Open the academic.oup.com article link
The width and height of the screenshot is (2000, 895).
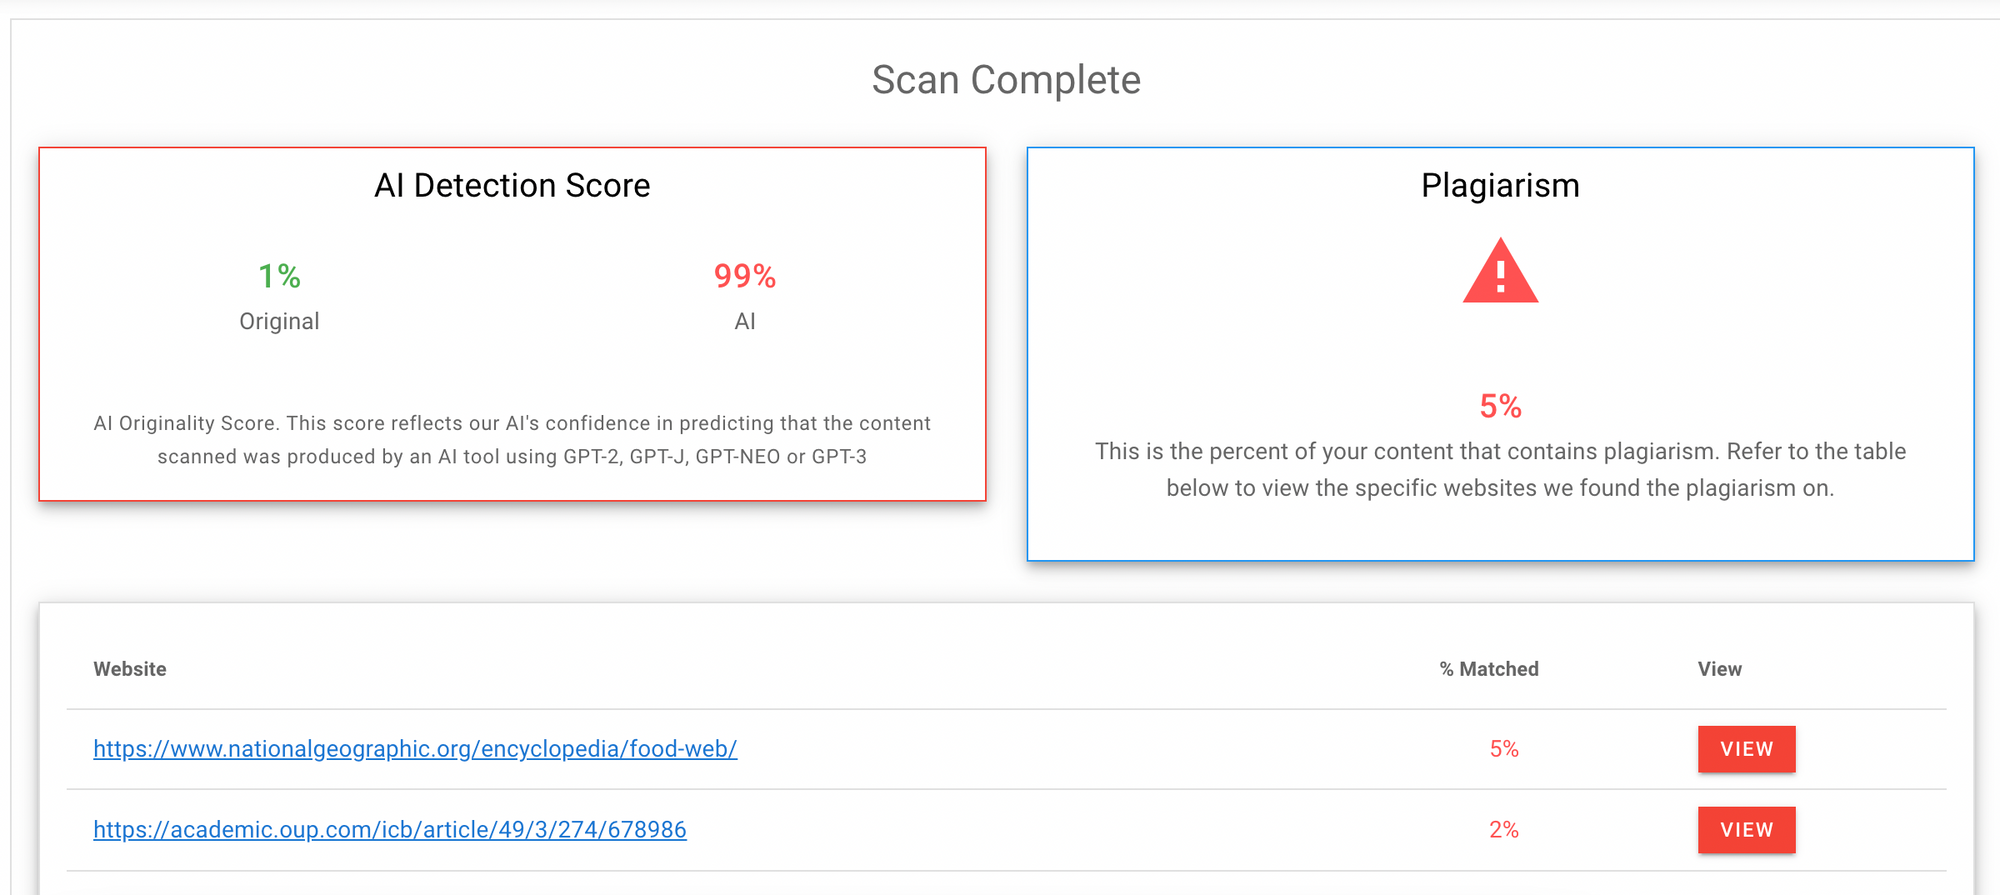click(390, 830)
